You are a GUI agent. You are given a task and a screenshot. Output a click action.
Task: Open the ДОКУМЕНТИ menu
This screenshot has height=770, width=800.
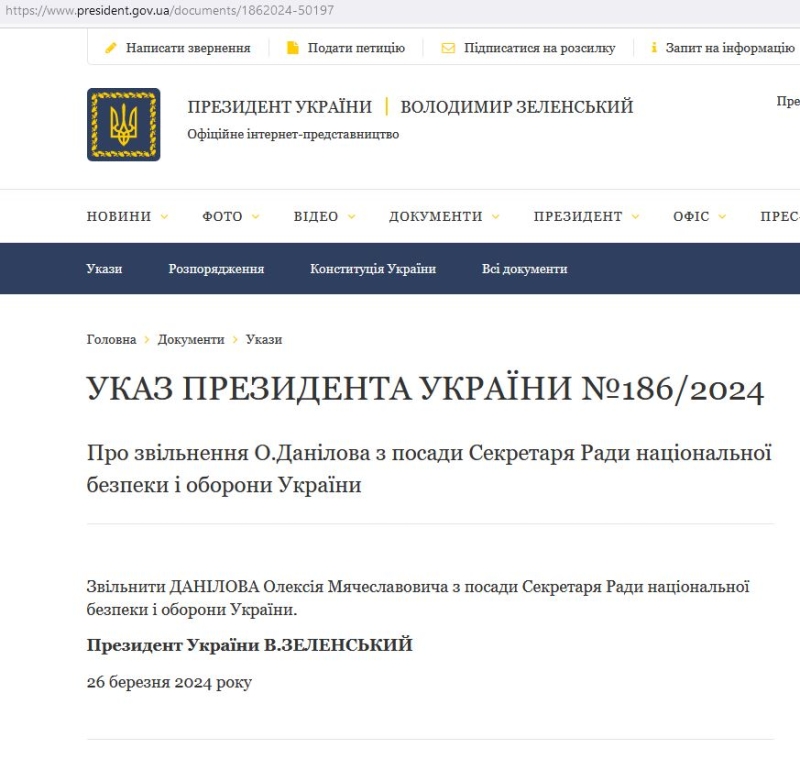click(x=436, y=217)
